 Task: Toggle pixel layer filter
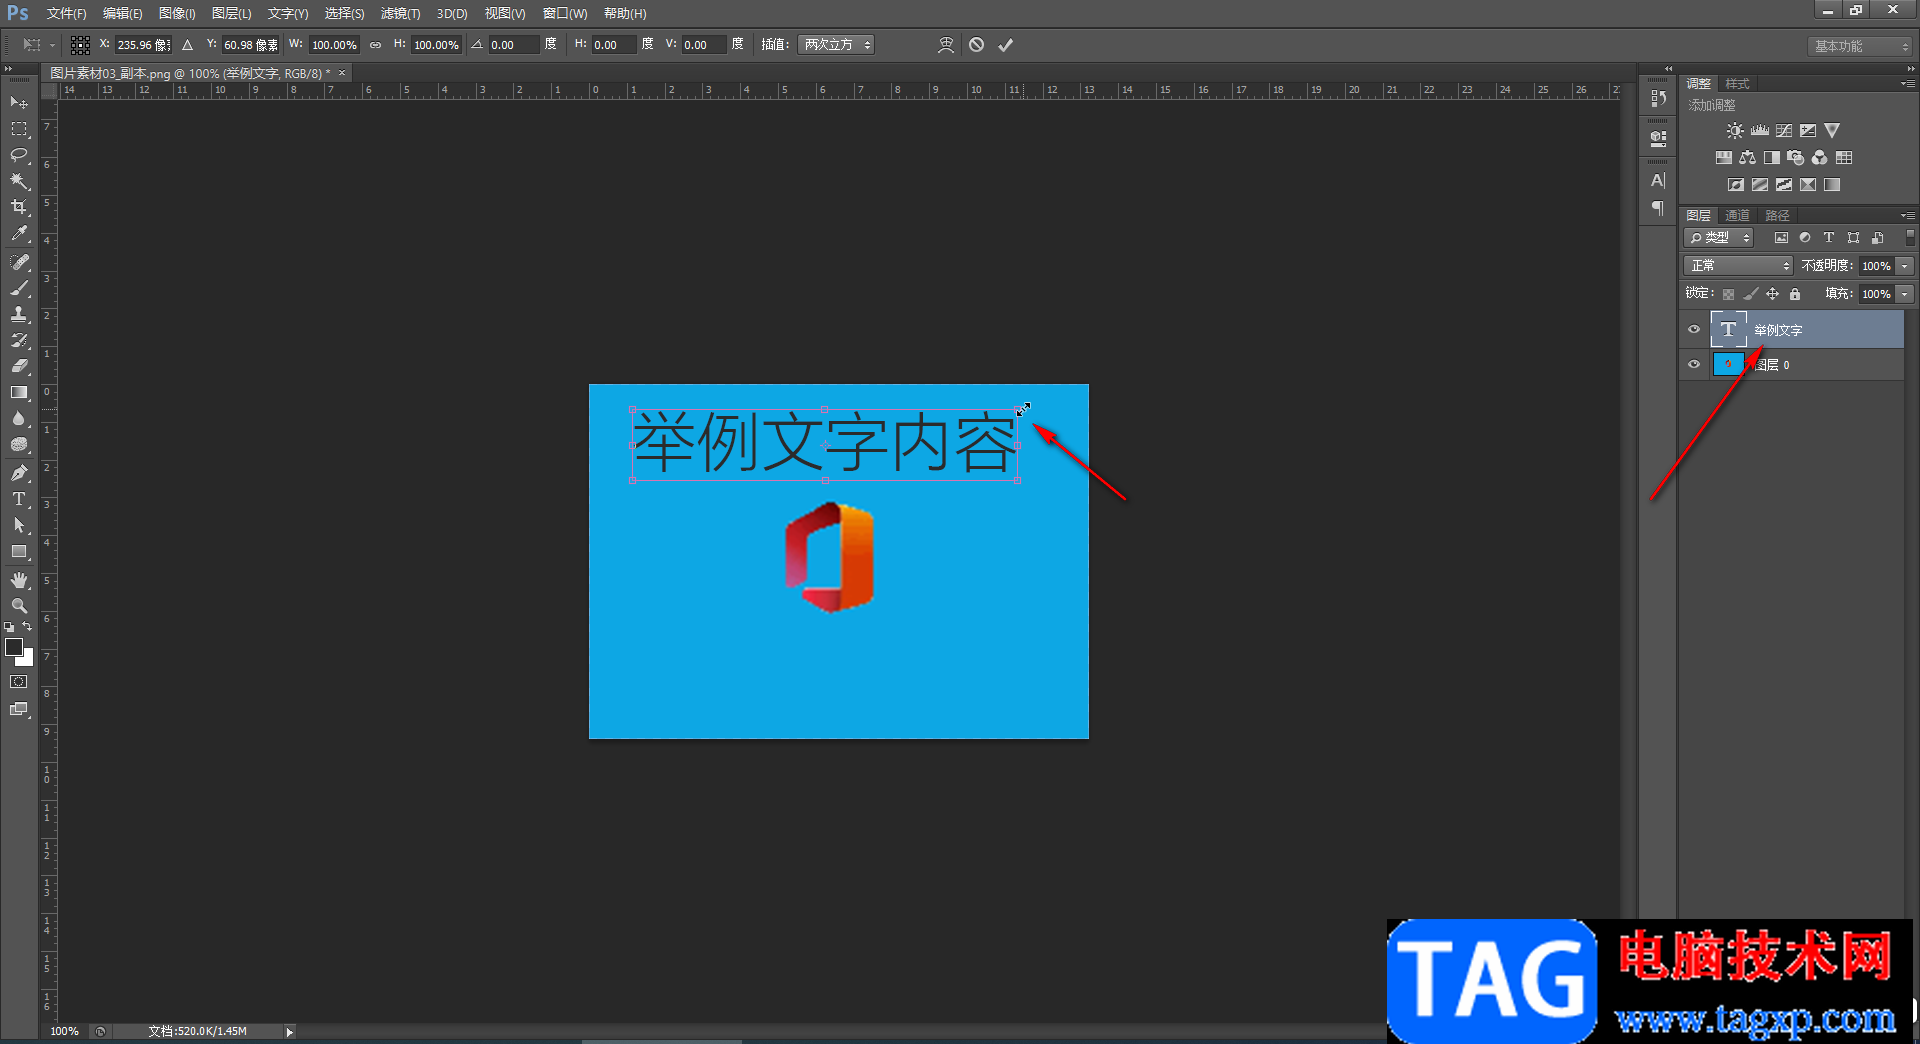click(x=1781, y=238)
